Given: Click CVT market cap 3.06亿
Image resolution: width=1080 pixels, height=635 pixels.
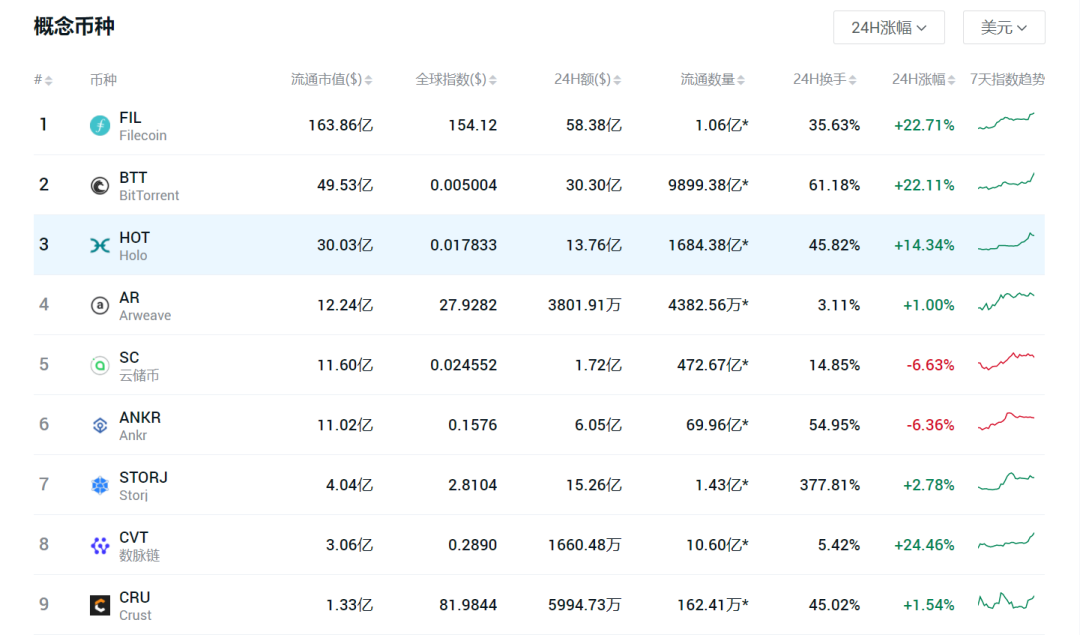Looking at the screenshot, I should (349, 545).
